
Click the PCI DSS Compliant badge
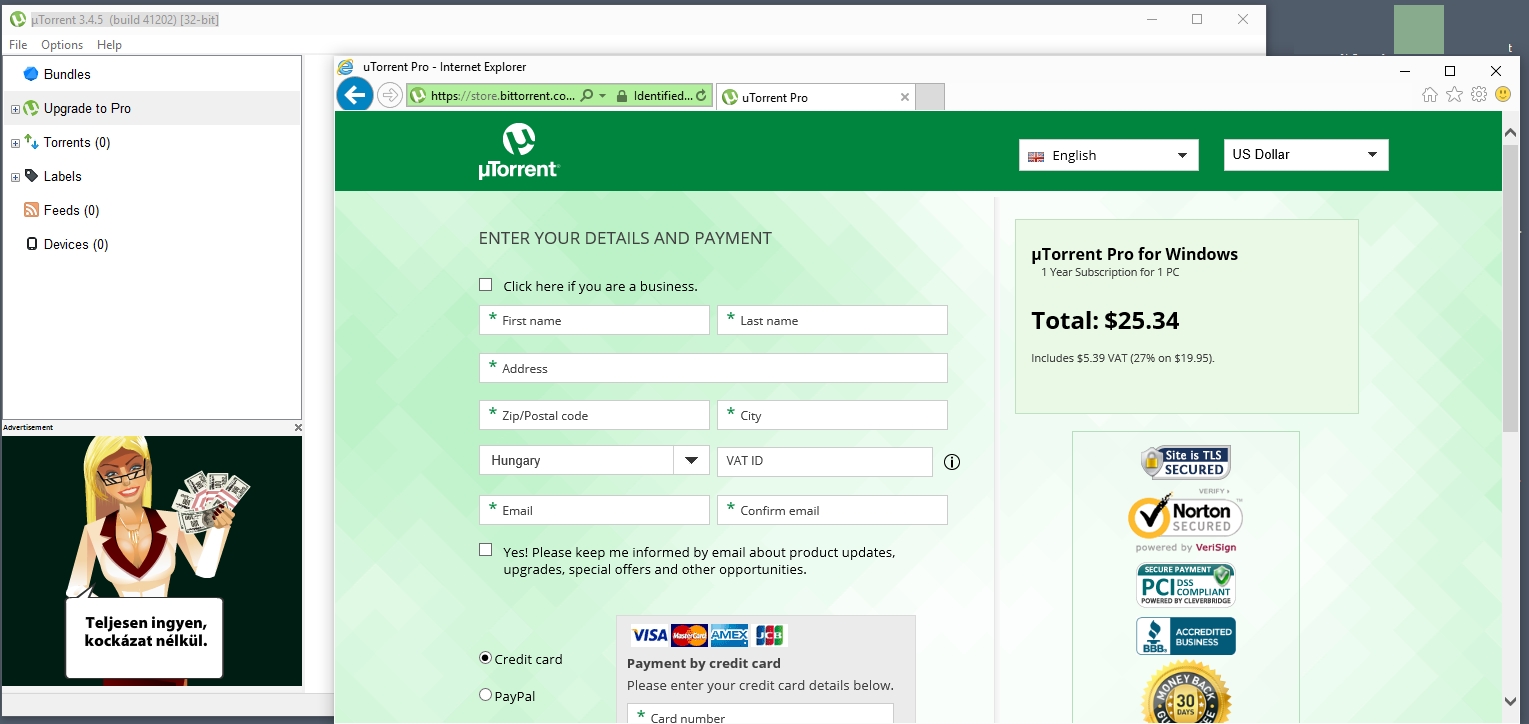(1186, 585)
